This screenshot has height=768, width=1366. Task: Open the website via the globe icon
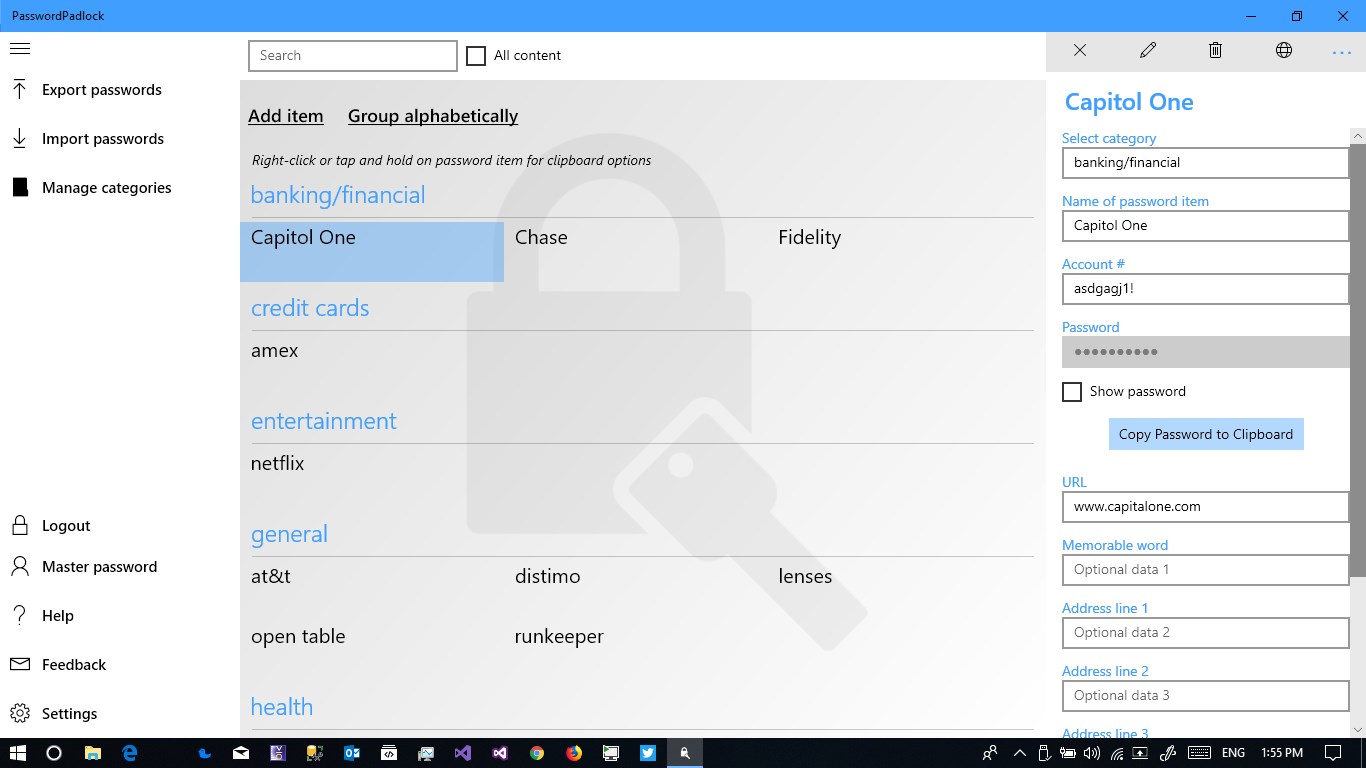tap(1283, 49)
